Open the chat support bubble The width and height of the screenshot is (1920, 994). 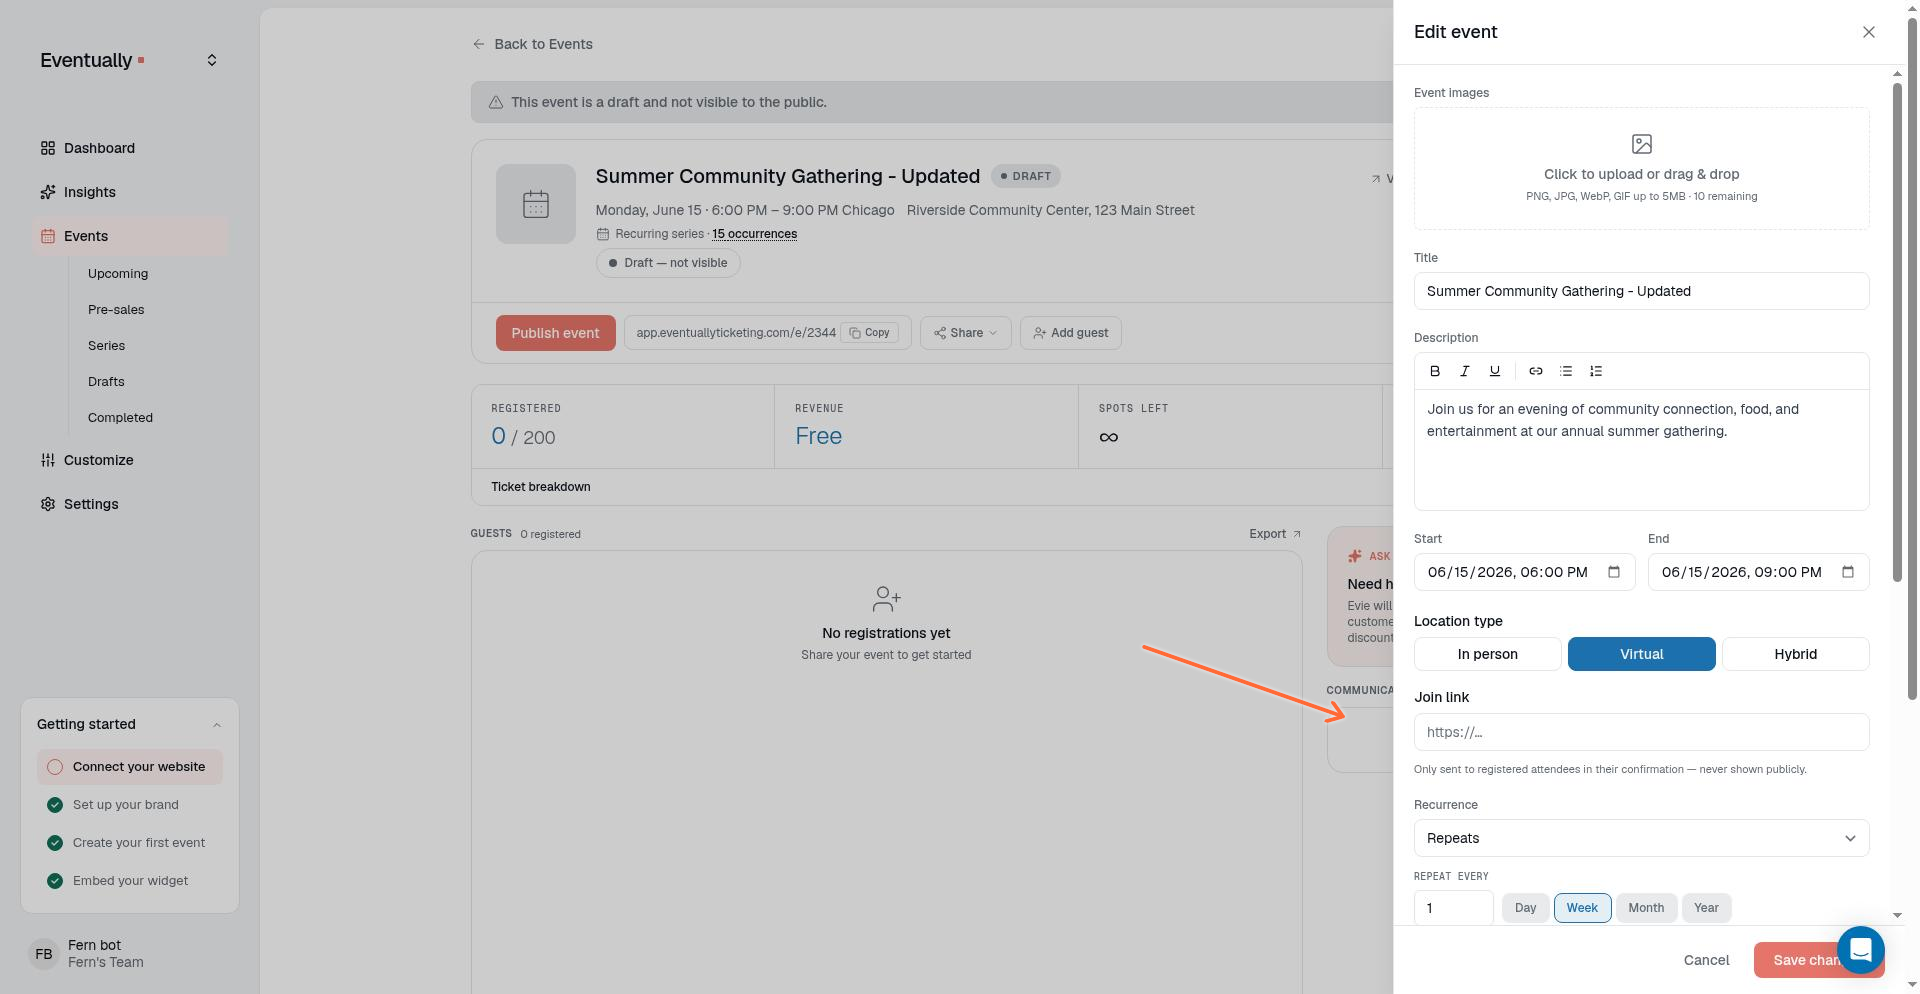click(1860, 949)
